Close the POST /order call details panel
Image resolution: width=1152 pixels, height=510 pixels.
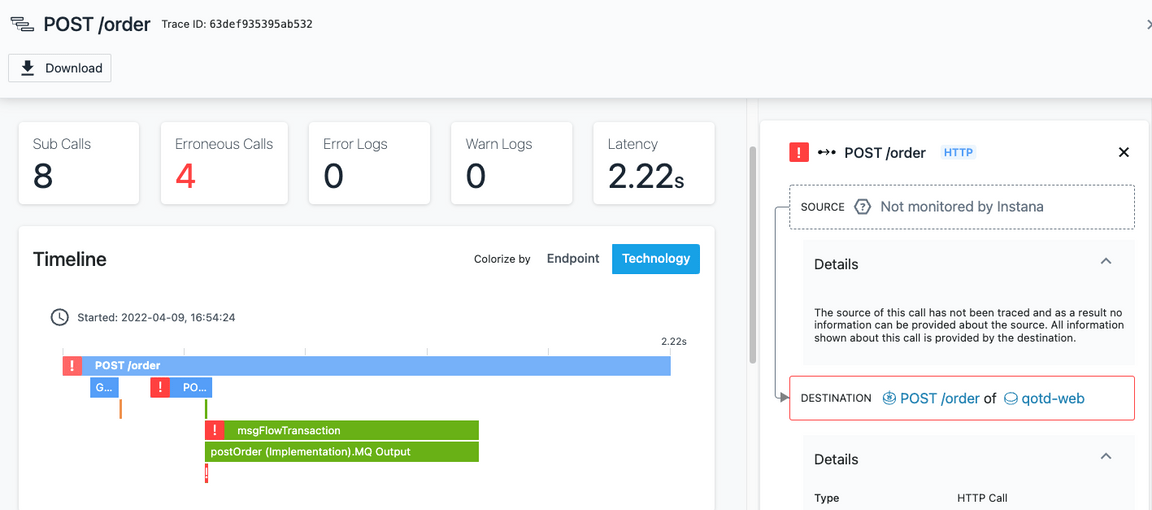coord(1123,152)
